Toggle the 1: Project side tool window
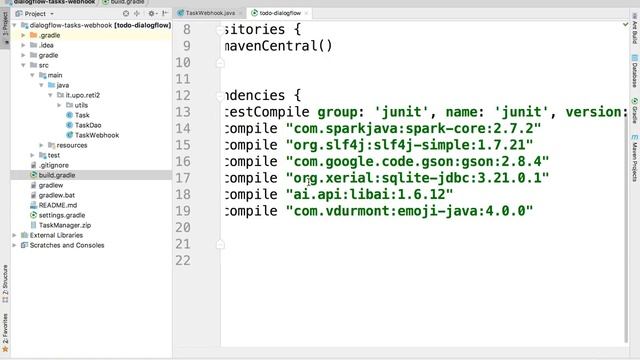640x360 pixels. [x=5, y=28]
